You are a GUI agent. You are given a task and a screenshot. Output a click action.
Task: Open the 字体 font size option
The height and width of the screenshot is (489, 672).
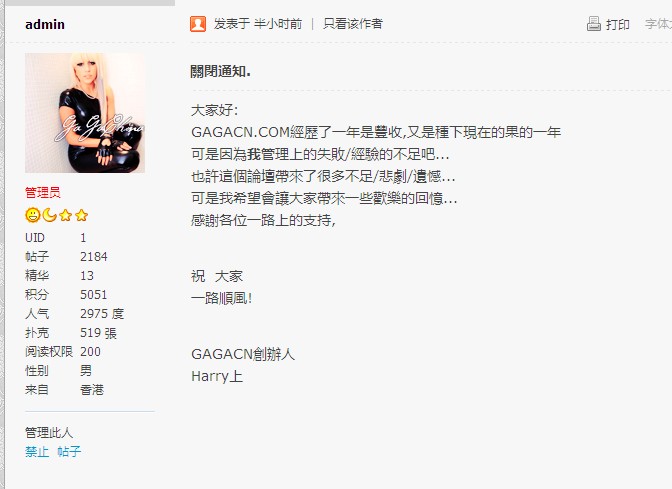coord(658,24)
